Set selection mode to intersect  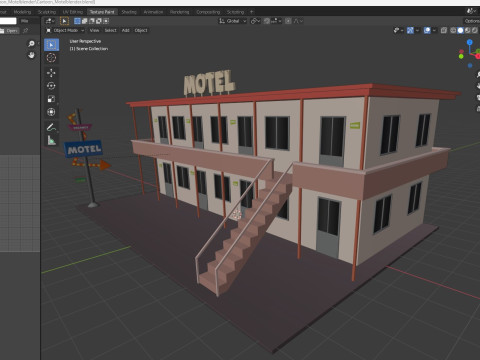coord(106,21)
